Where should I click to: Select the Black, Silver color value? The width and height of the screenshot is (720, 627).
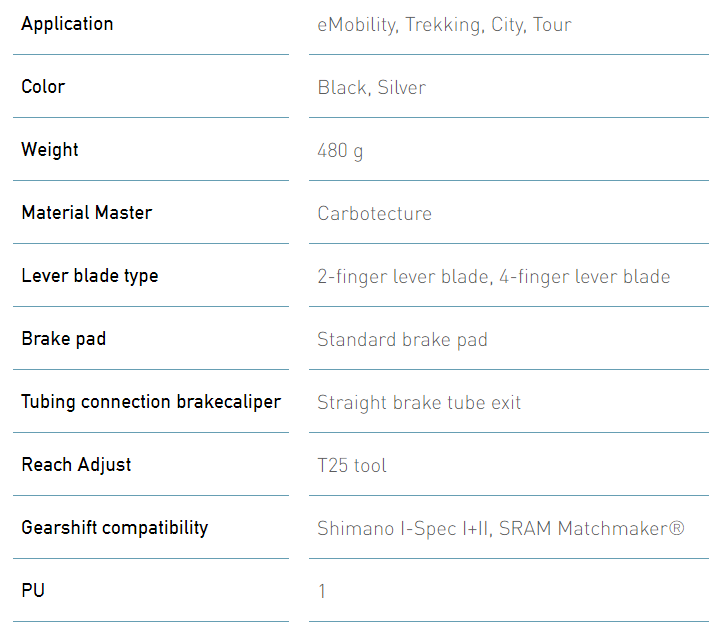point(371,88)
